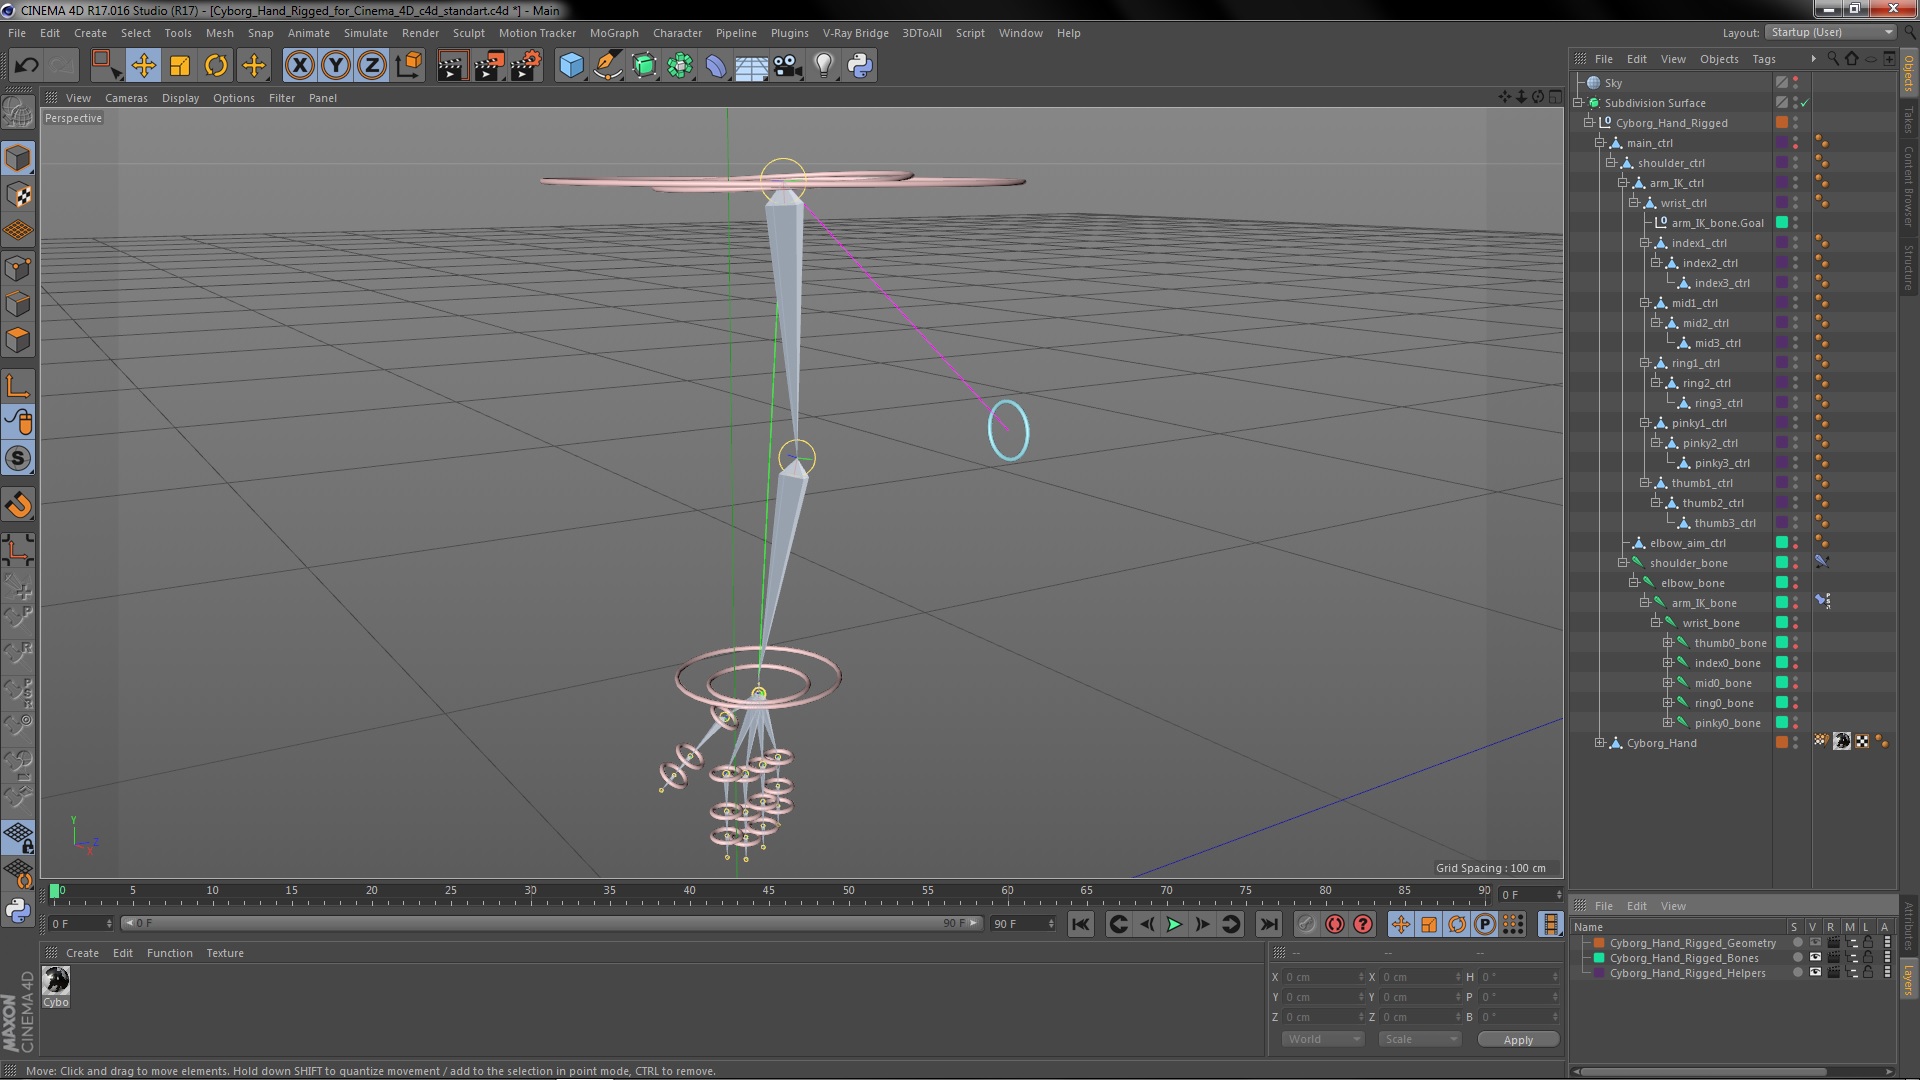Image resolution: width=1920 pixels, height=1080 pixels.
Task: Select the Cyborg_Hand_Rigged_Helpers layer
Action: point(1687,973)
